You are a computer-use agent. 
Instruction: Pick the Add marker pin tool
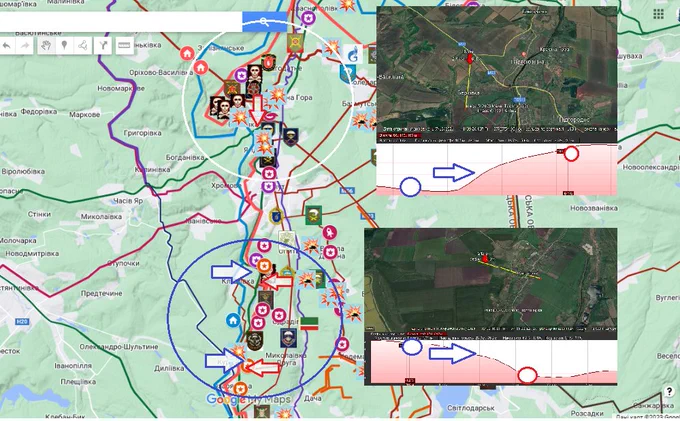coord(64,46)
